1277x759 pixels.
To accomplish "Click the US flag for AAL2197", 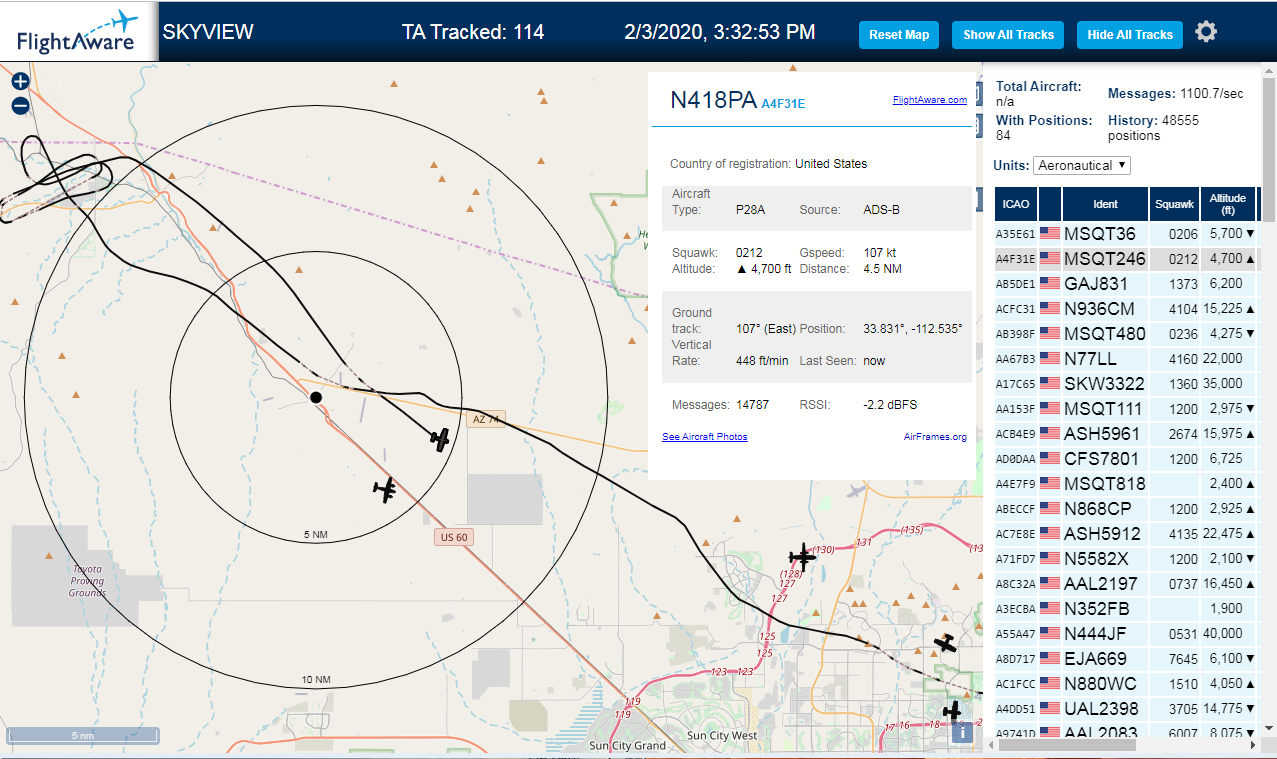I will click(1050, 584).
